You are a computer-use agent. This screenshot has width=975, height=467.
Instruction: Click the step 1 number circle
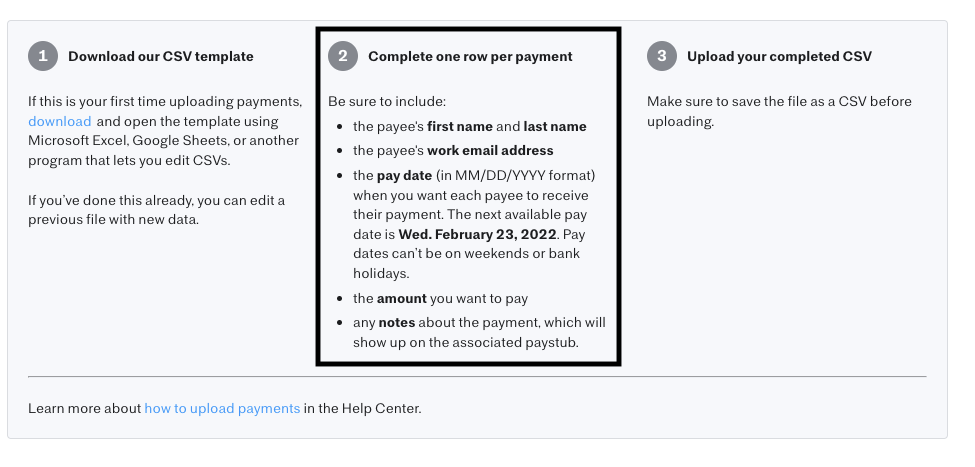pos(43,56)
